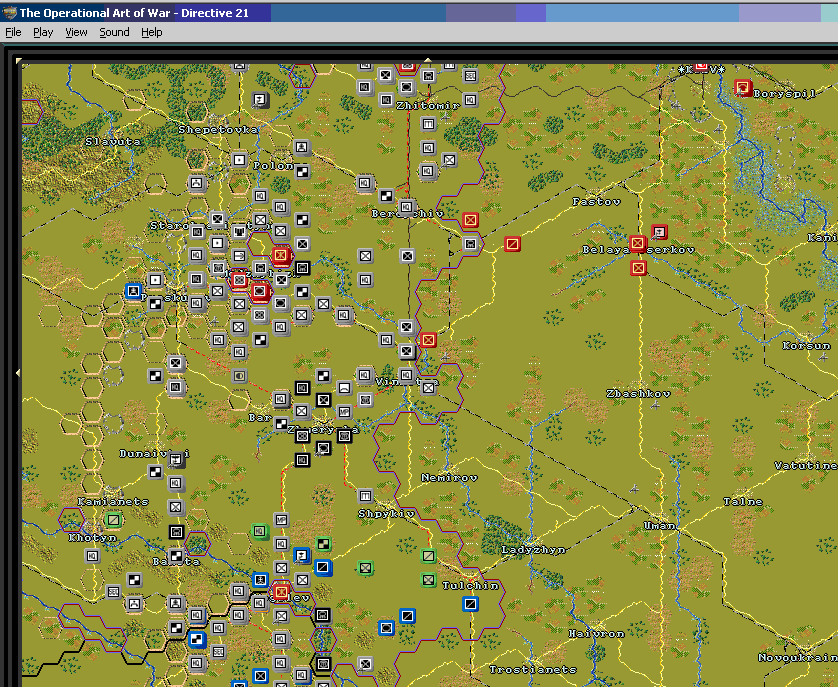Select the red slash-symbol unit southwest of Fastov
838x687 pixels.
pos(512,244)
